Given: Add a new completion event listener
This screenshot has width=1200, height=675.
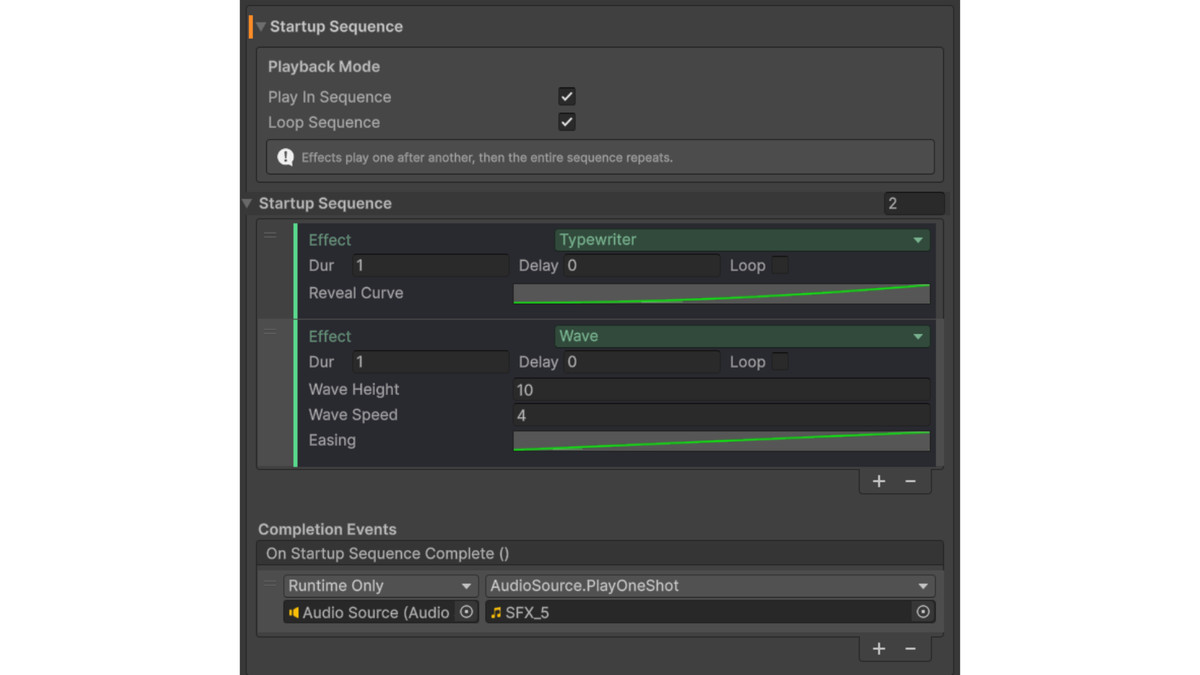Looking at the screenshot, I should pyautogui.click(x=879, y=649).
